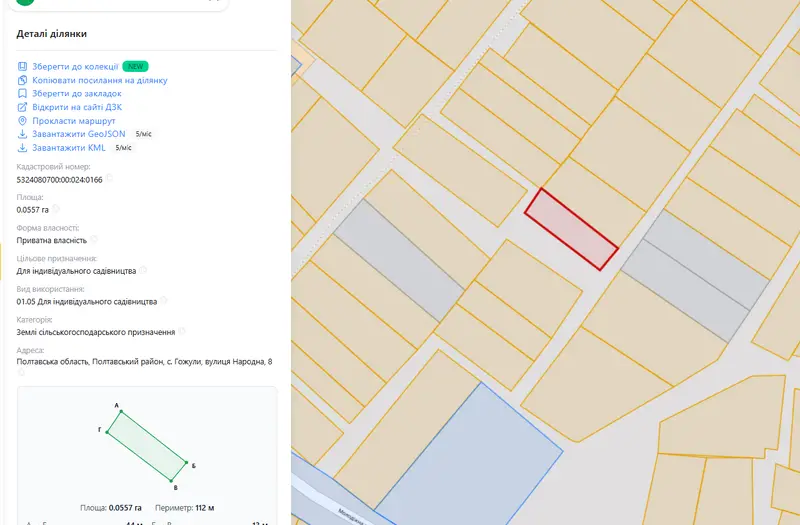The image size is (800, 525).
Task: Click copy icon beside 'Приватна власність'
Action: coord(94,239)
